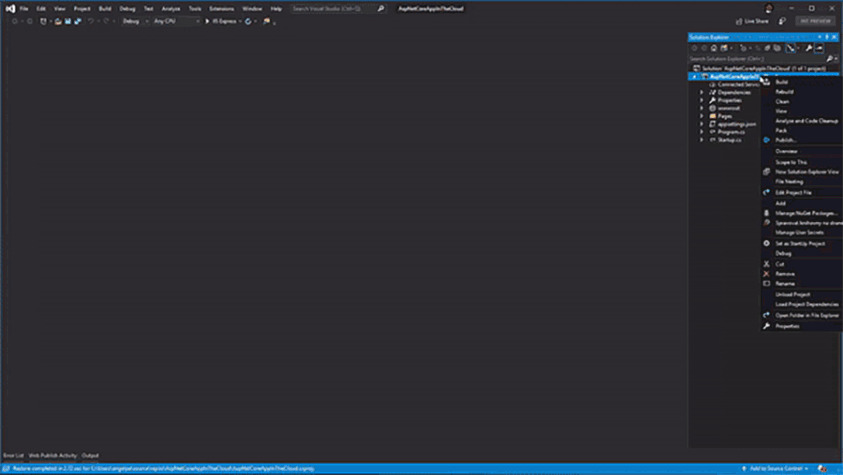Expand the Program.cs node
The height and width of the screenshot is (475, 843).
pyautogui.click(x=702, y=132)
